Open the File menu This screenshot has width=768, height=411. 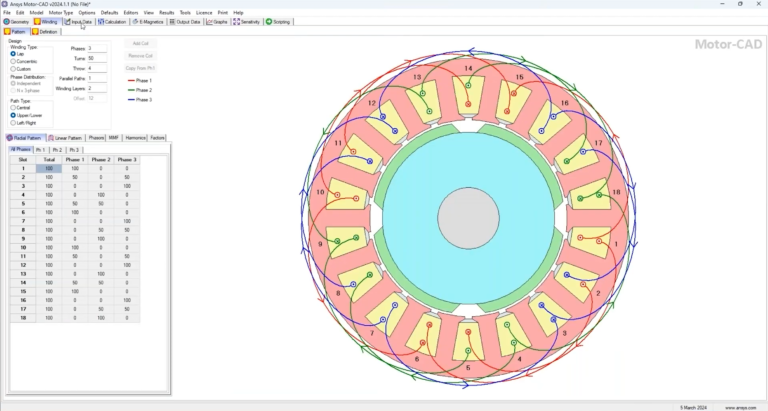pyautogui.click(x=7, y=12)
